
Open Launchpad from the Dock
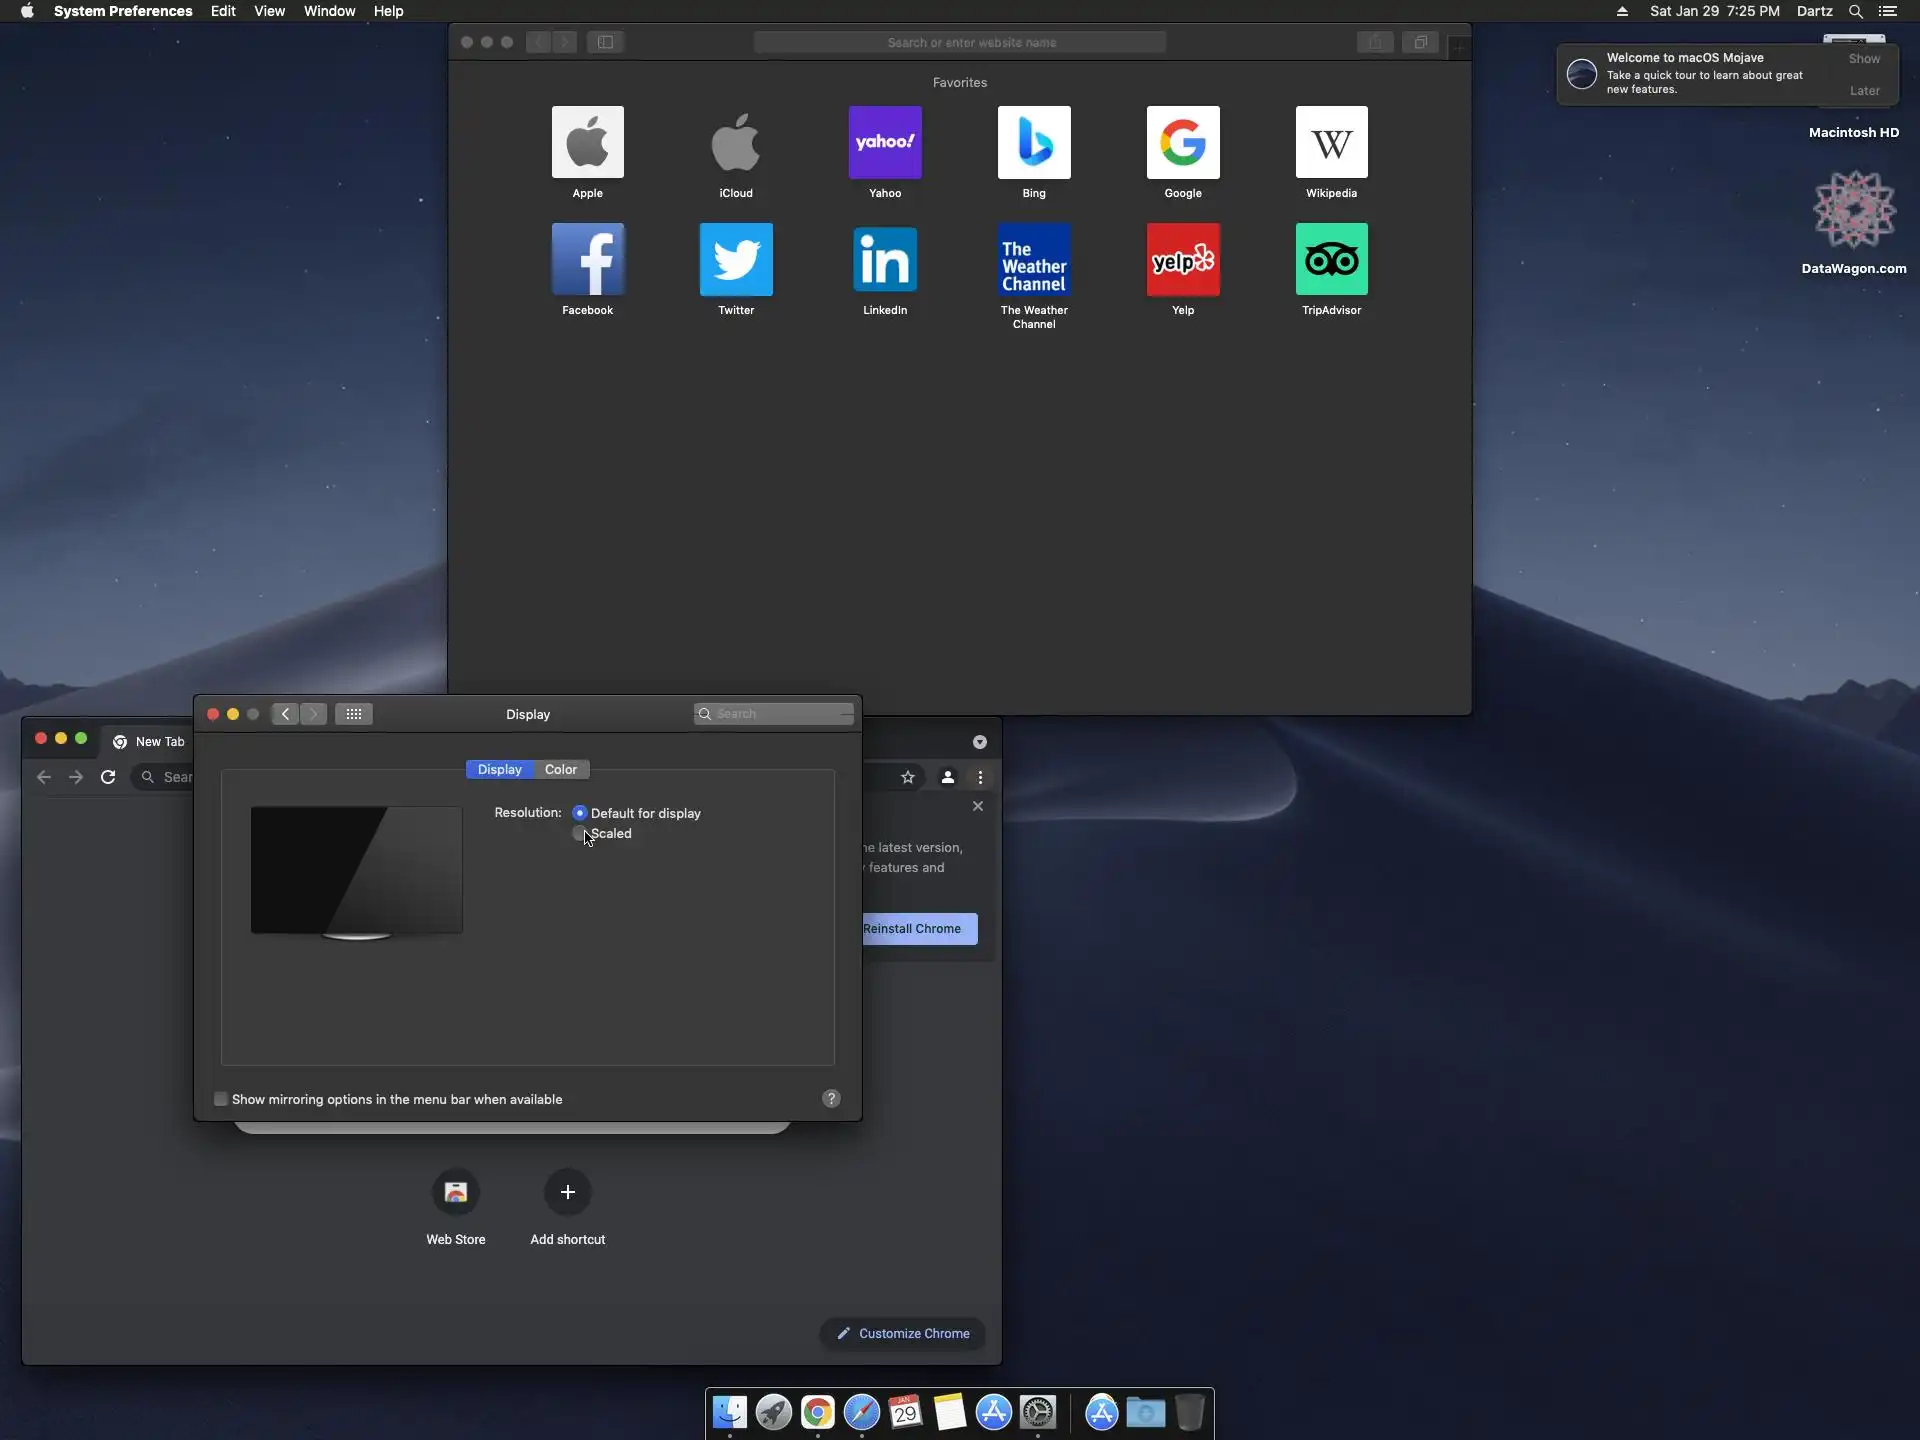coord(773,1412)
